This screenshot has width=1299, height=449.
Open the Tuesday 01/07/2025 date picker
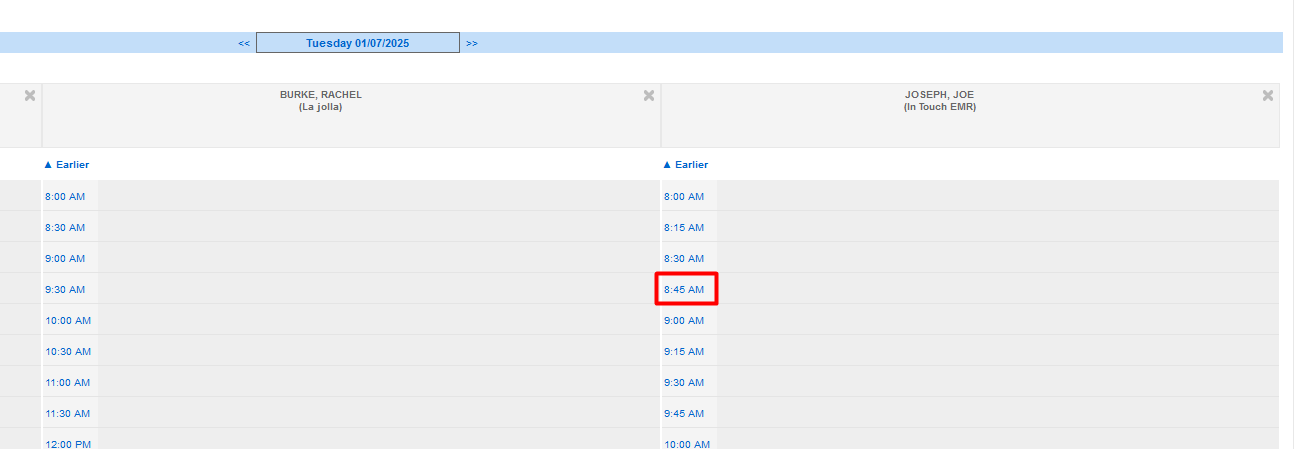(x=357, y=43)
